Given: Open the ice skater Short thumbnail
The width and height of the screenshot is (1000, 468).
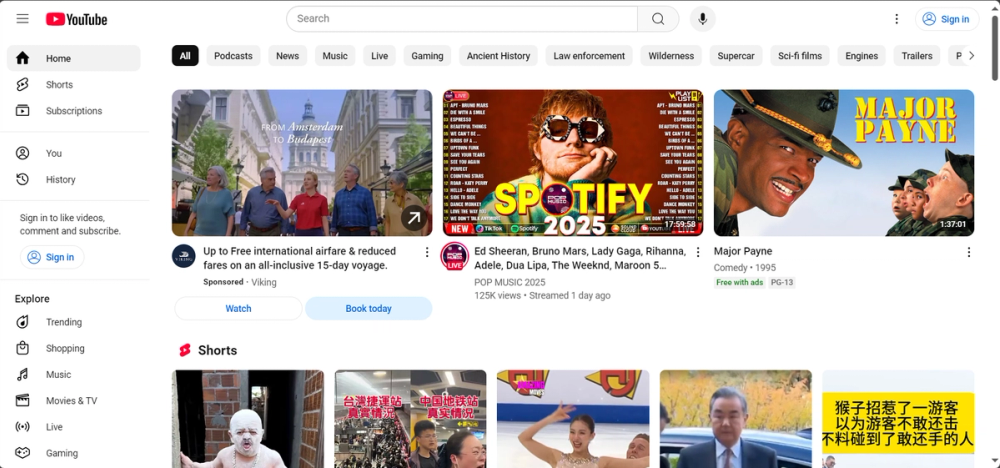Looking at the screenshot, I should point(573,419).
